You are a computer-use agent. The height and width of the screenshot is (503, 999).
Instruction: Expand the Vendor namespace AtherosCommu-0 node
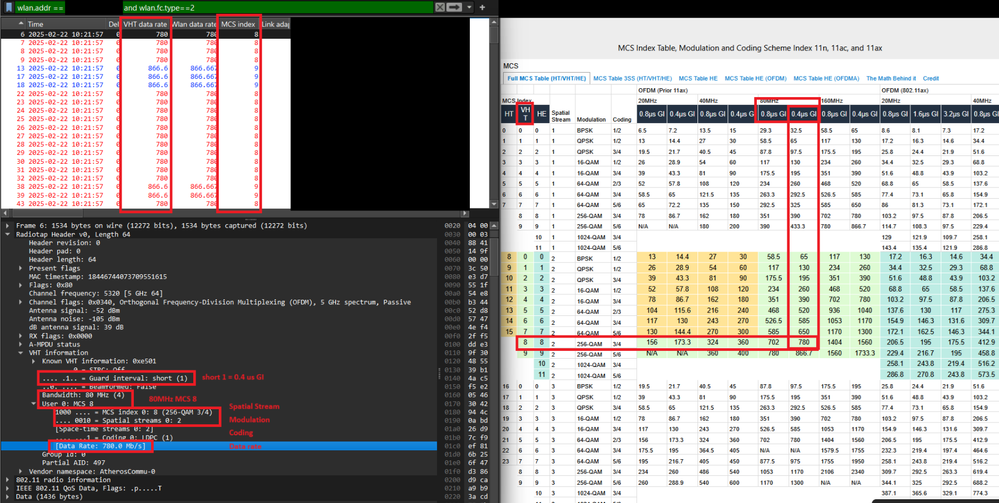22,470
